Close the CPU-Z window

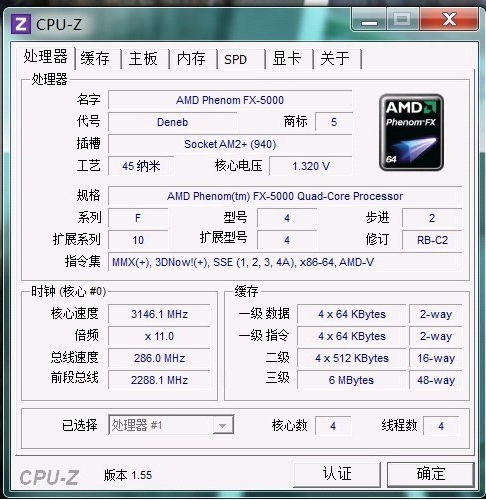449,20
